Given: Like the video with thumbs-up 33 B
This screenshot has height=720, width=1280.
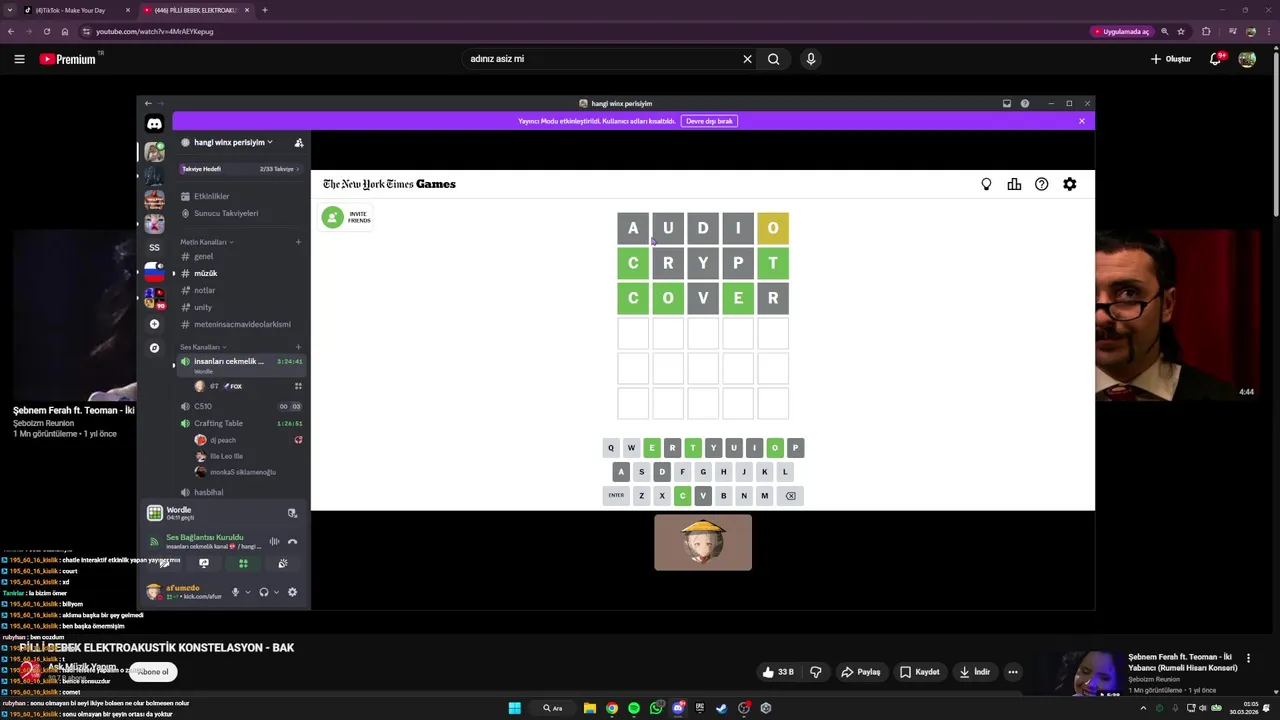Looking at the screenshot, I should pyautogui.click(x=778, y=672).
